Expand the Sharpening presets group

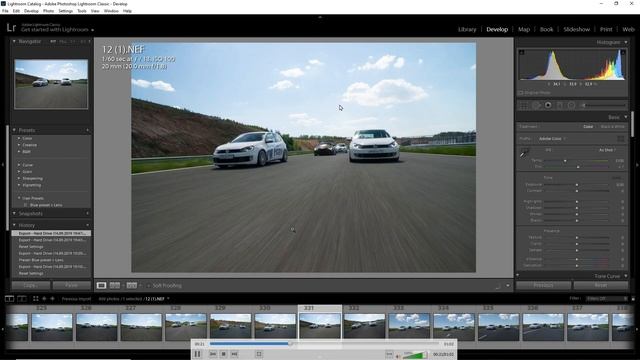click(19, 178)
